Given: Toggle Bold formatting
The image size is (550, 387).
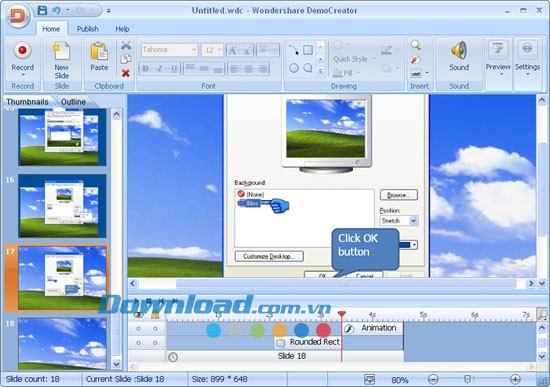Looking at the screenshot, I should (x=146, y=68).
